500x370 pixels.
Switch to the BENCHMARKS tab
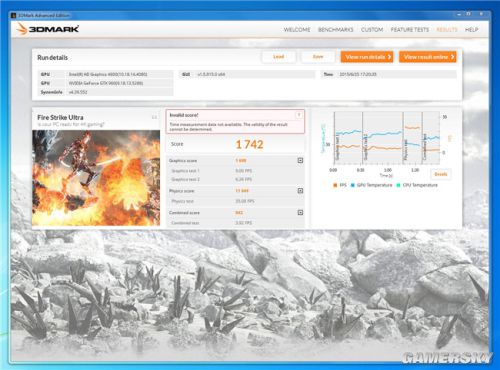[335, 30]
